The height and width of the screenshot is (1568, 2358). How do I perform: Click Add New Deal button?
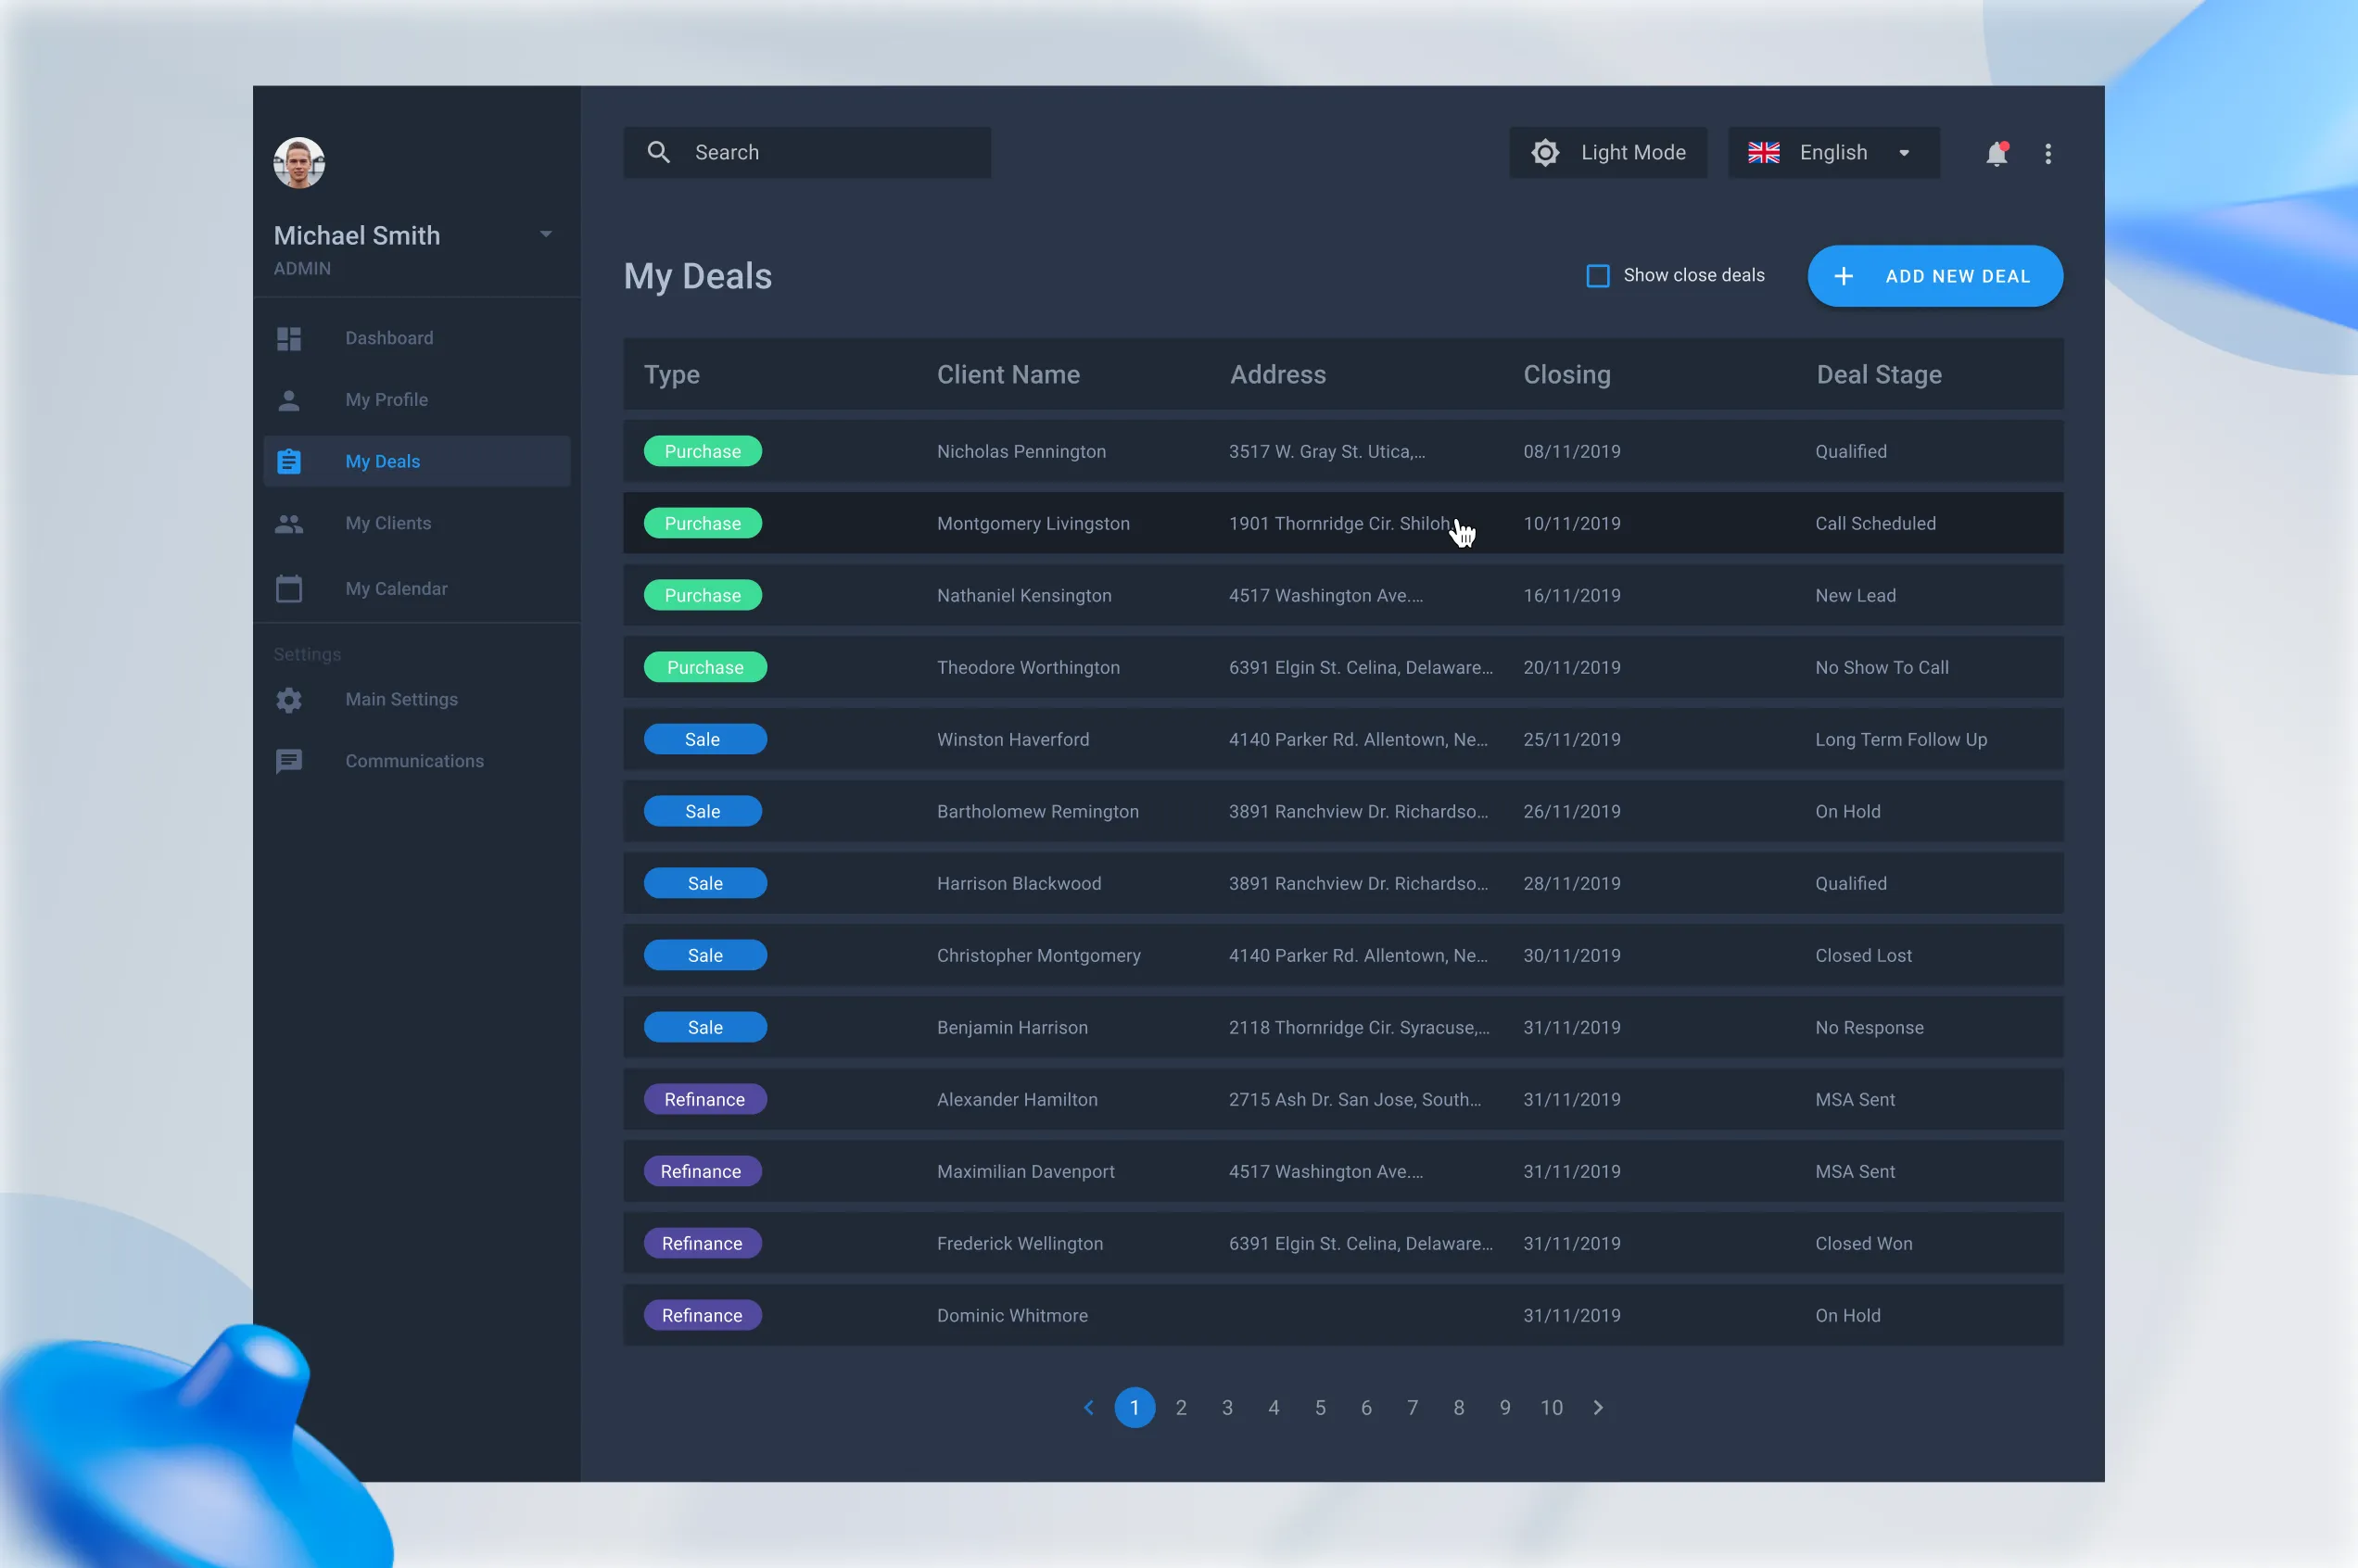click(1934, 276)
